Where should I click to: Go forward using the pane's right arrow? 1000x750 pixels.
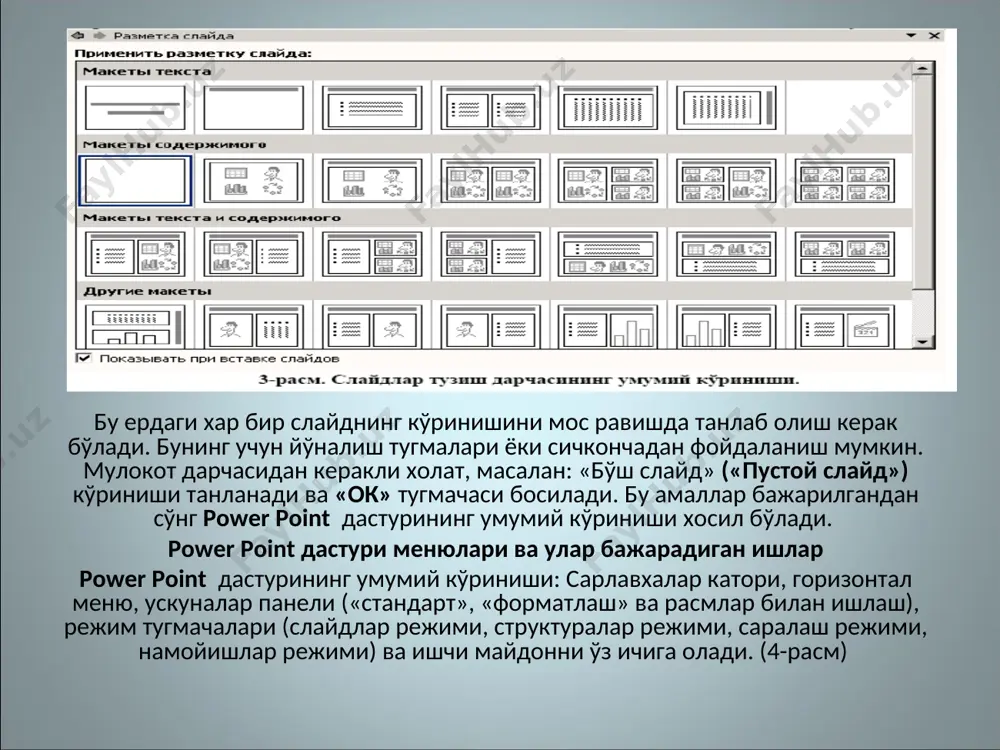pyautogui.click(x=100, y=36)
